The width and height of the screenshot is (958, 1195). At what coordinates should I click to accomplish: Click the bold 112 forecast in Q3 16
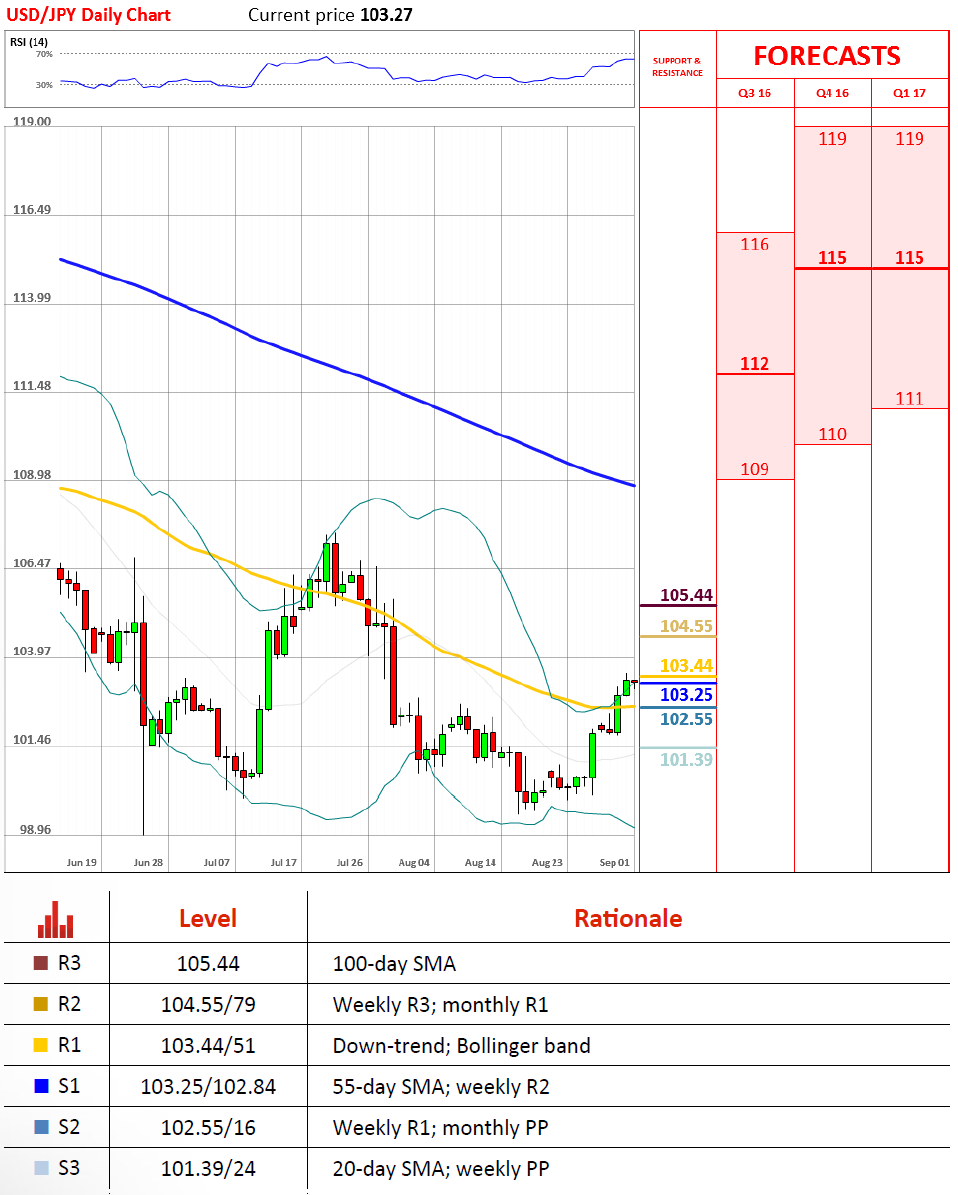tap(755, 364)
